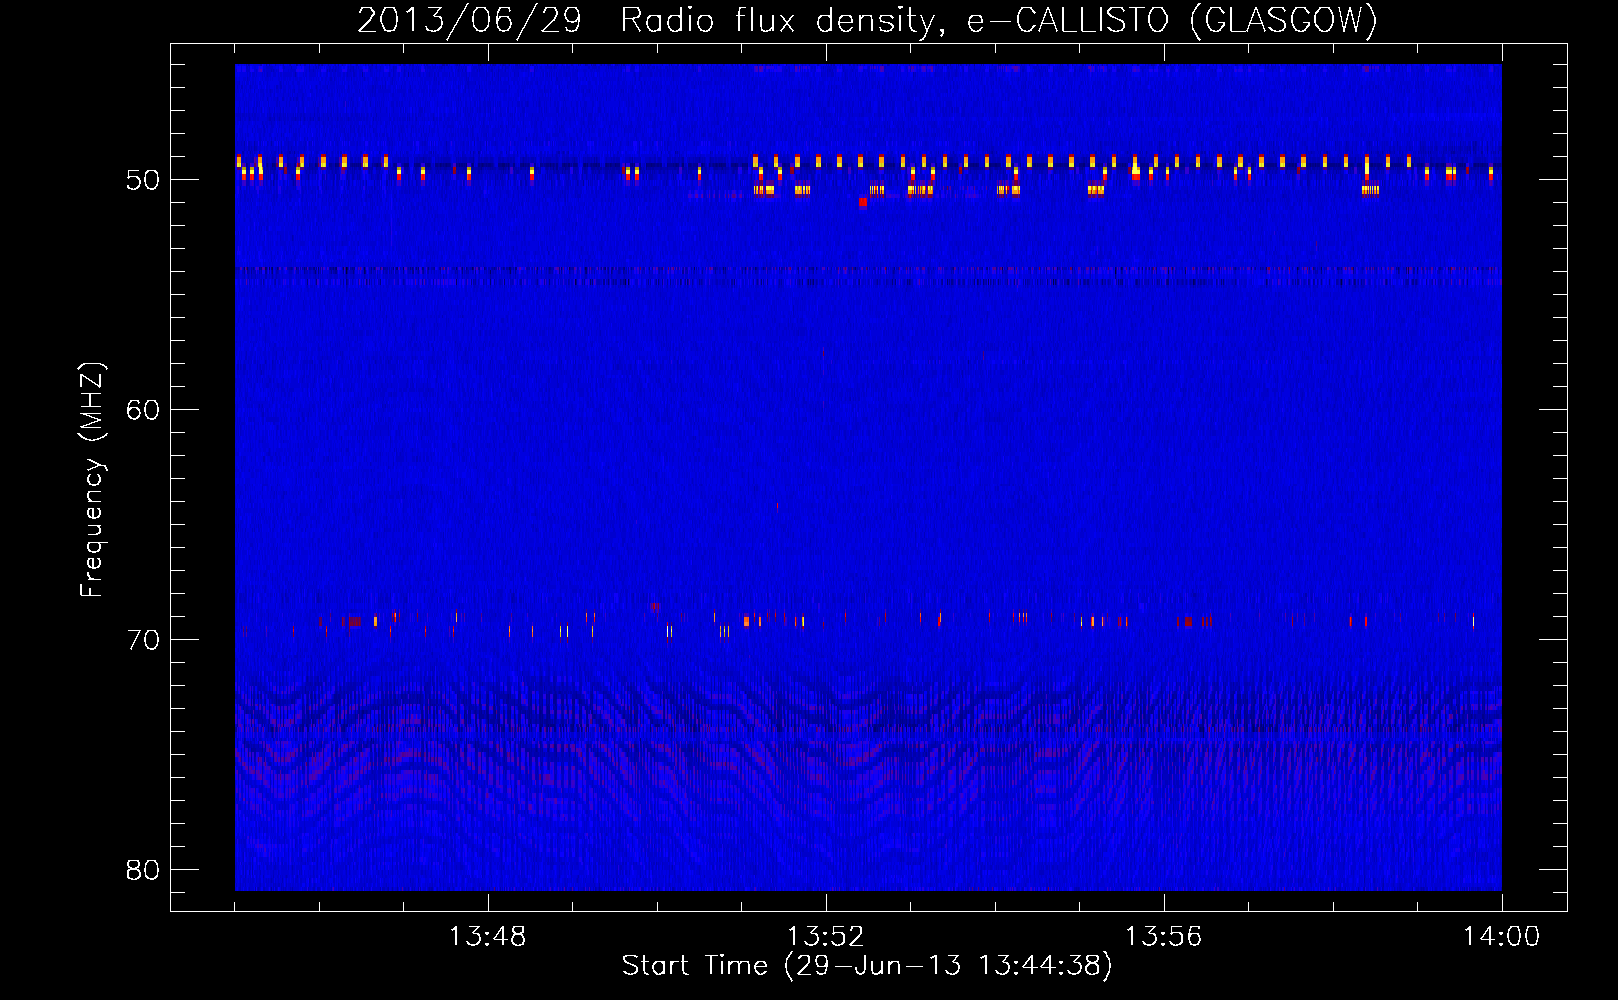Image resolution: width=1618 pixels, height=1000 pixels.
Task: Click the 13:48 time tick label
Action: (x=487, y=937)
